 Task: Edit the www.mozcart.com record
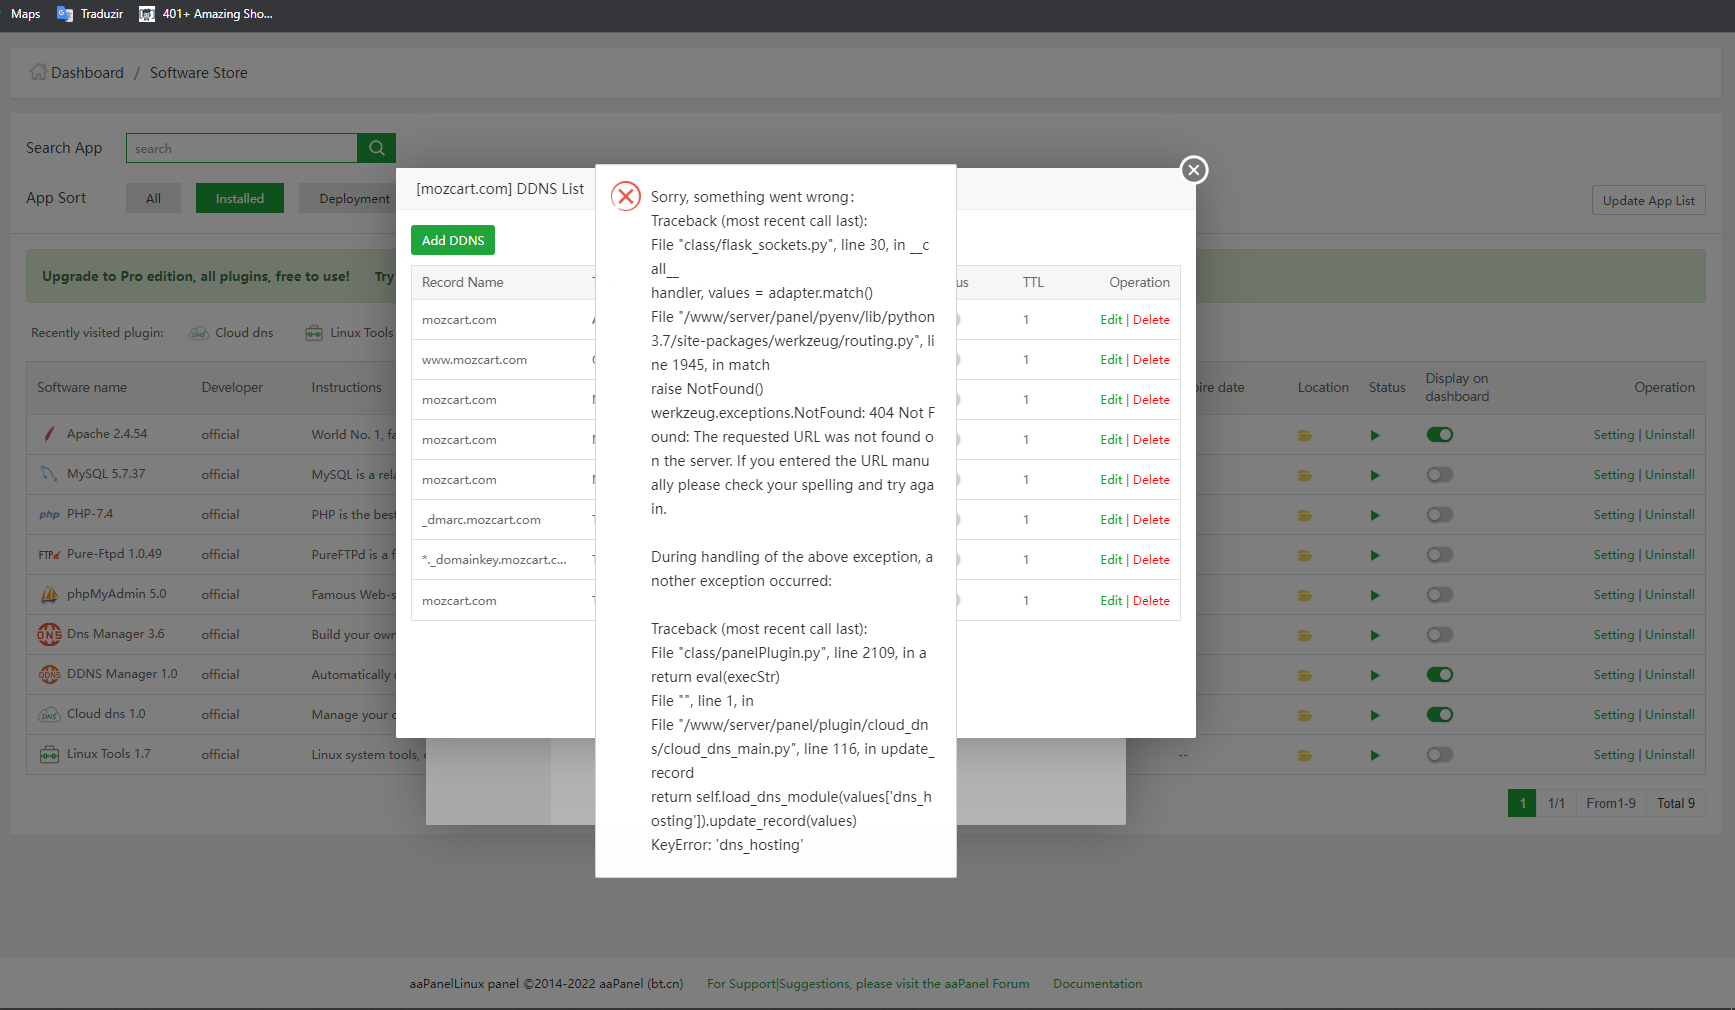[1111, 360]
